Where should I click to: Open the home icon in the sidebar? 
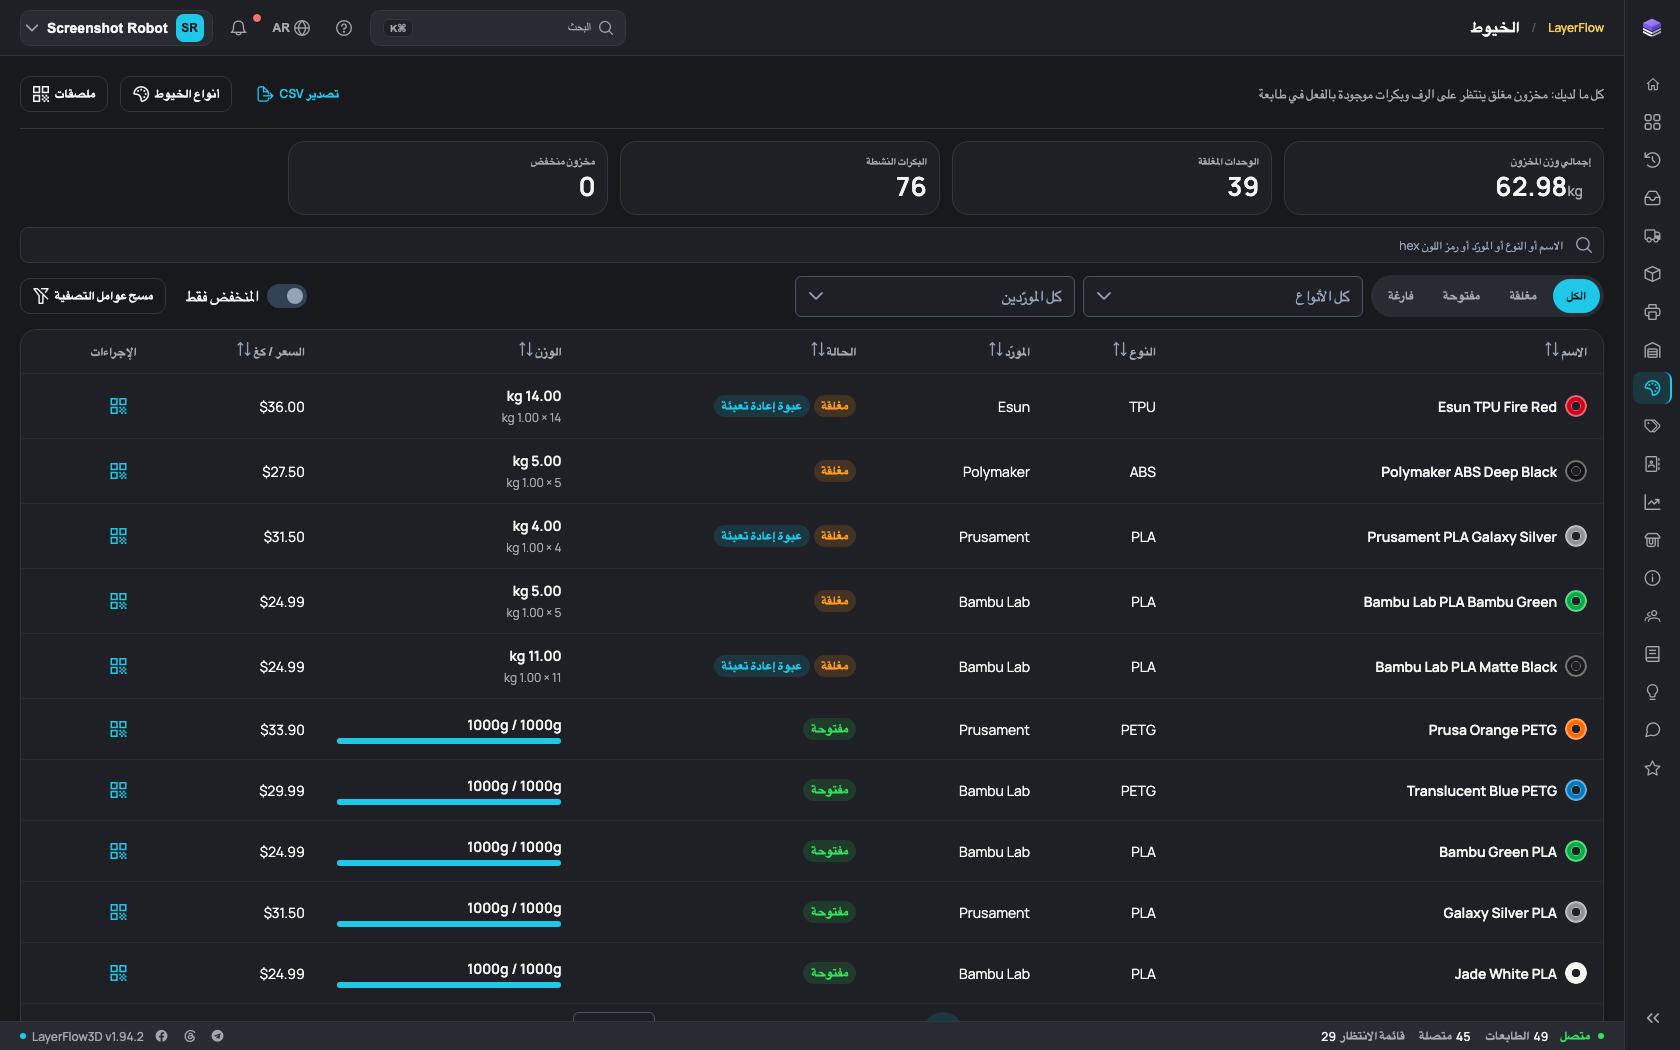pyautogui.click(x=1652, y=84)
